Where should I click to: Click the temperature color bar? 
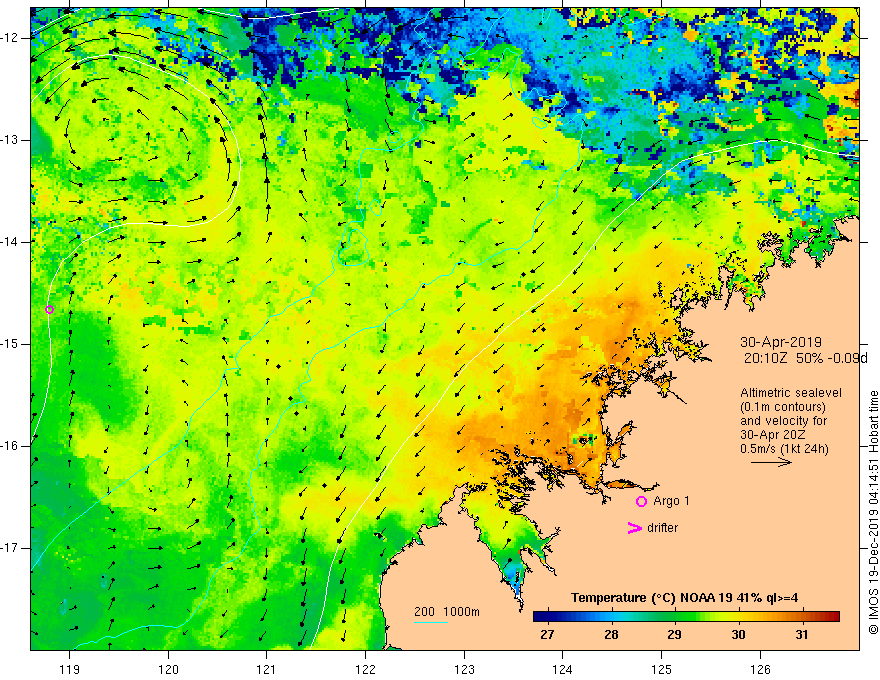686,617
